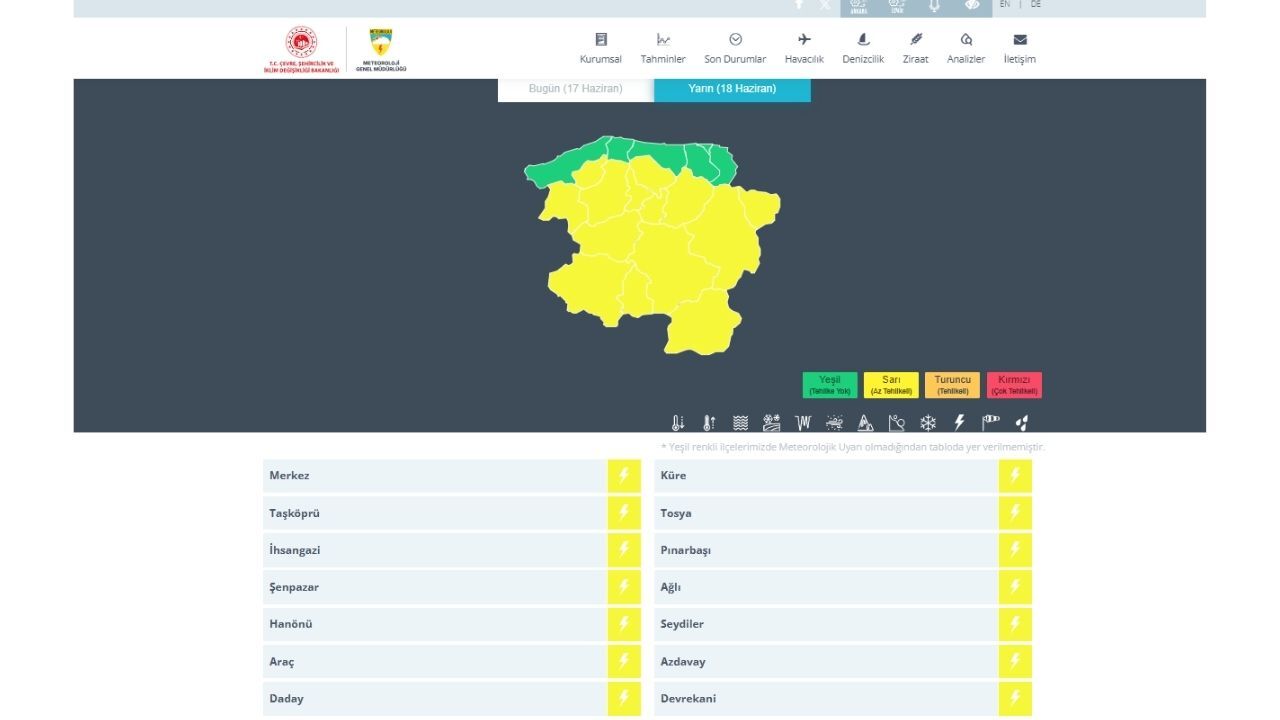Select the windsock wind warning icon
1280x720 pixels.
click(991, 422)
